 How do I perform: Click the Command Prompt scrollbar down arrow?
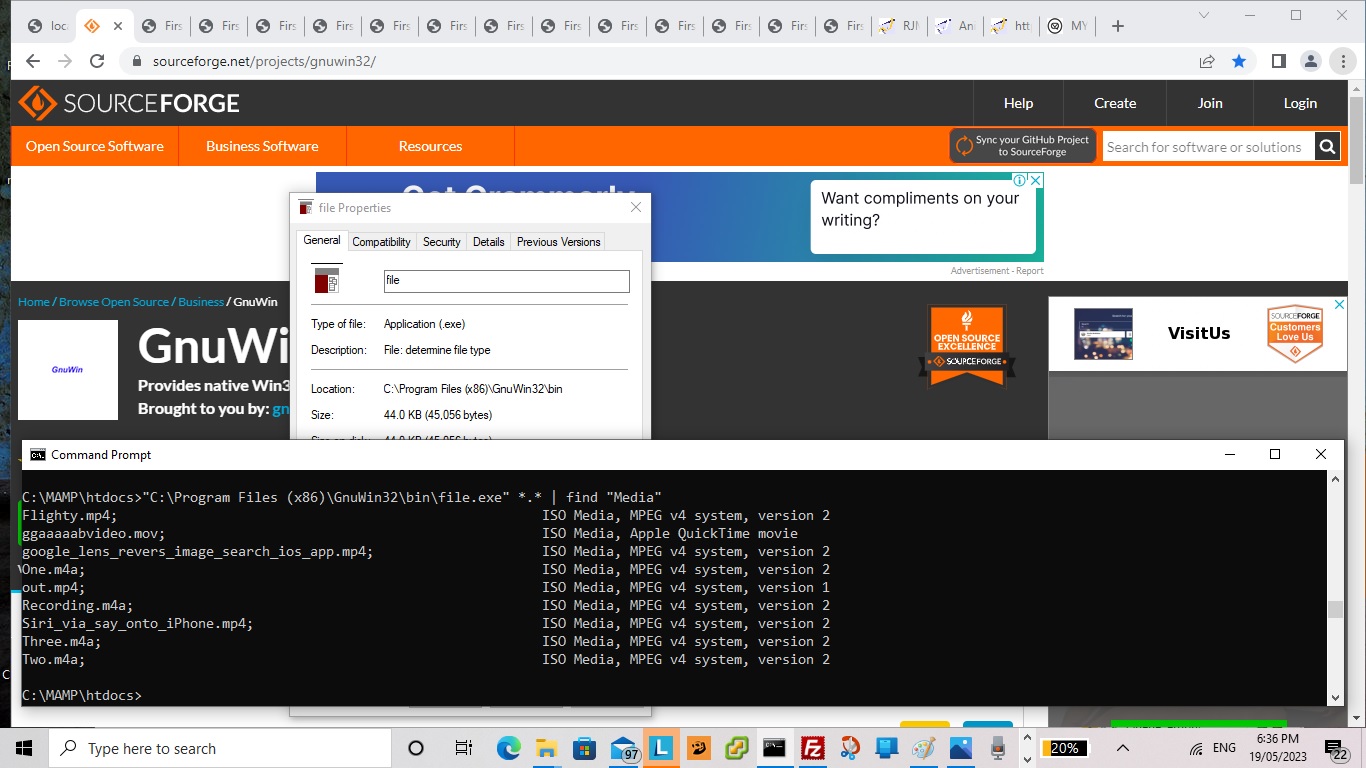click(1335, 697)
